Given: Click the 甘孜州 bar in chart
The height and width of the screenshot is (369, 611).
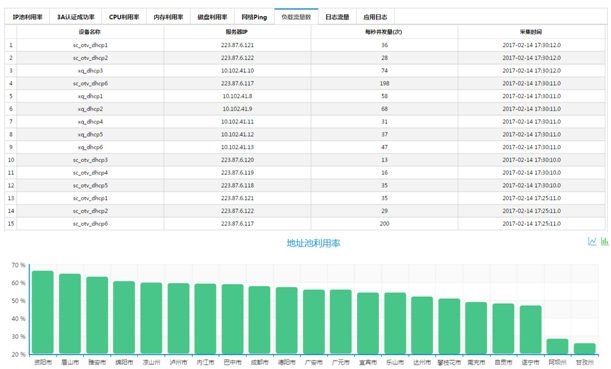Looking at the screenshot, I should [x=585, y=348].
